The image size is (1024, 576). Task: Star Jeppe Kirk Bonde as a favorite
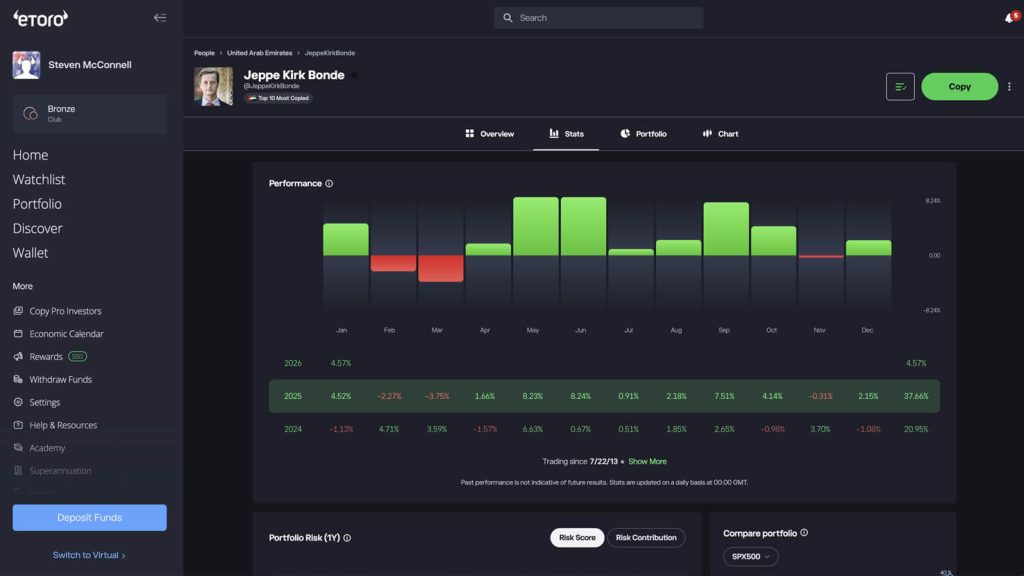353,75
